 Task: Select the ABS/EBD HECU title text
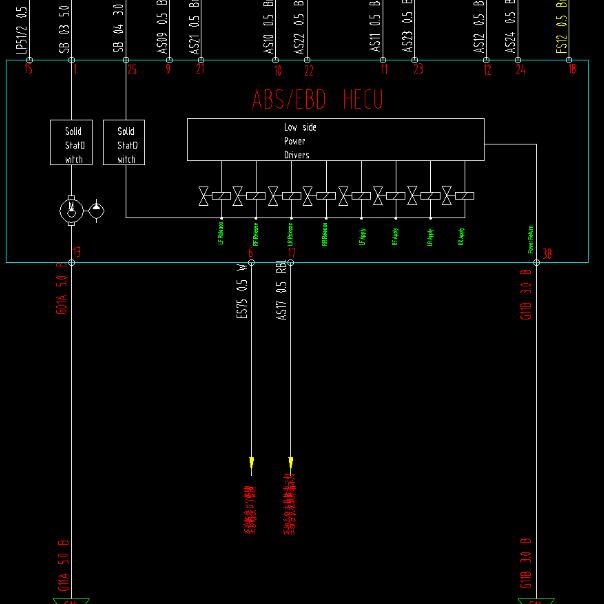point(317,99)
